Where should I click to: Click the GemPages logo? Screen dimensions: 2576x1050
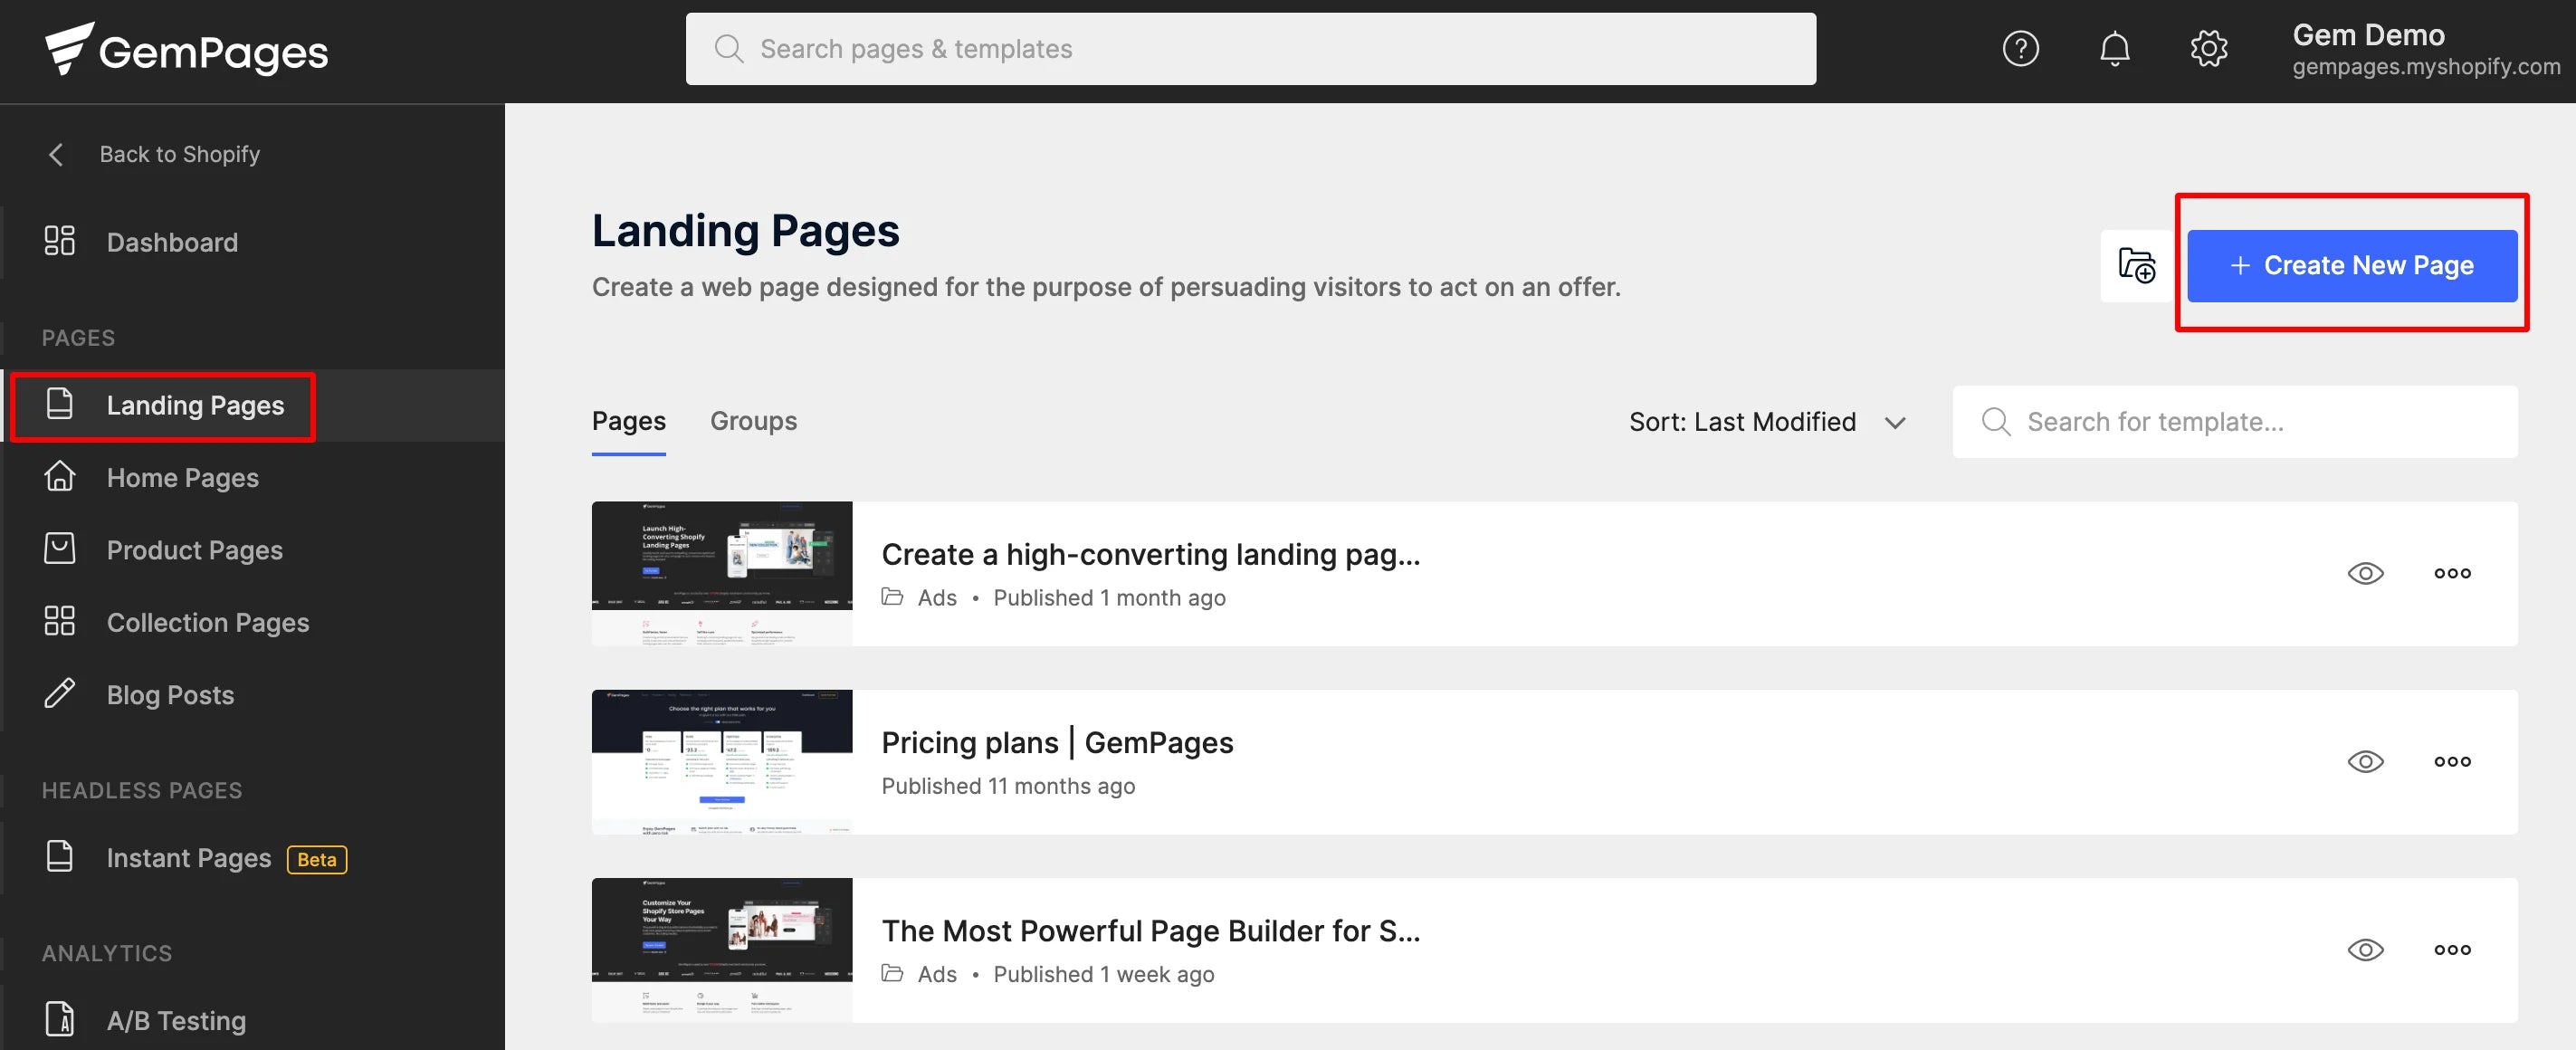pyautogui.click(x=186, y=49)
